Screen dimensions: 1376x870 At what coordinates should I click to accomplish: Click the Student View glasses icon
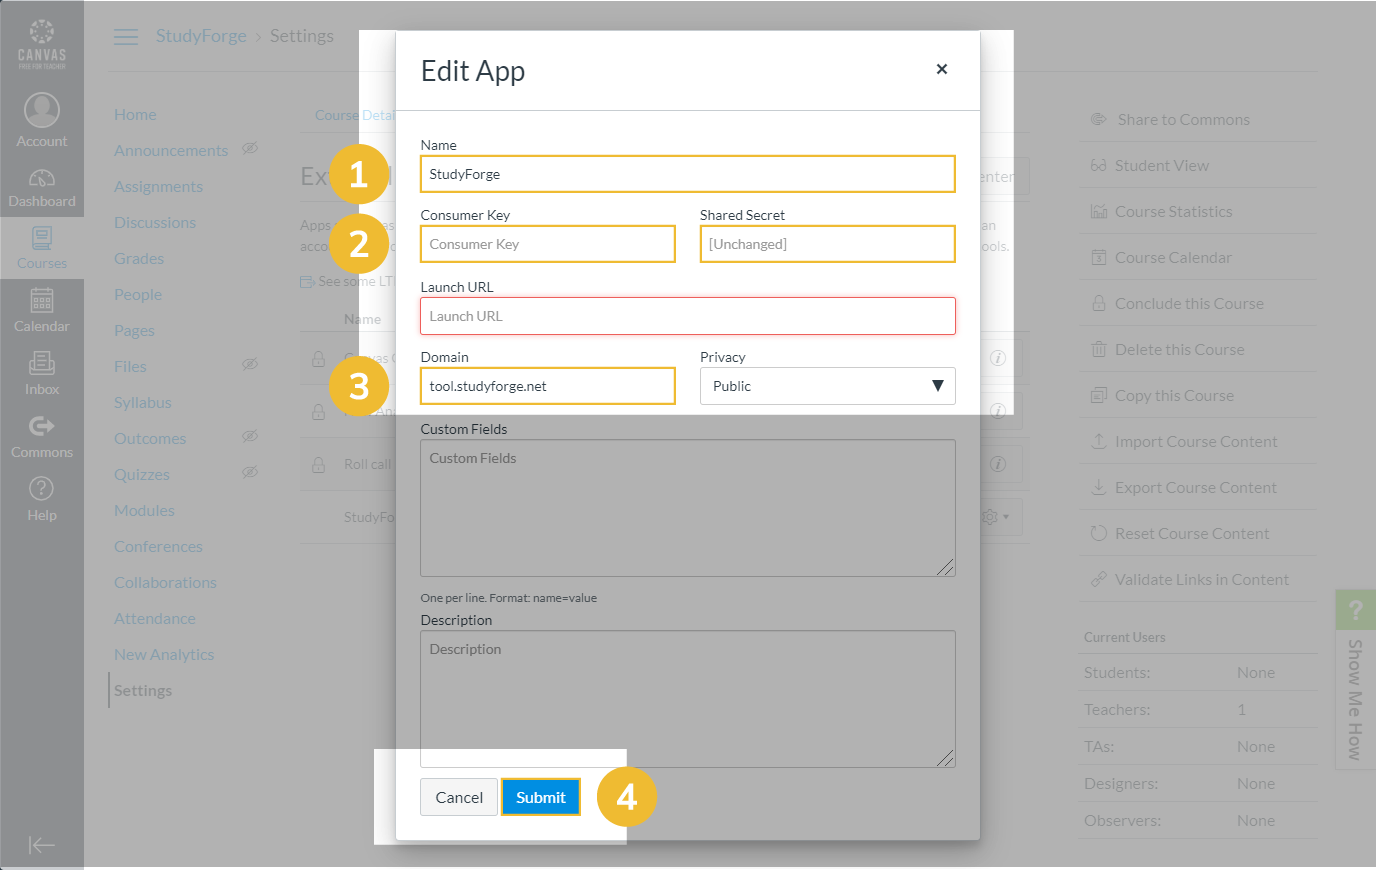point(1098,165)
